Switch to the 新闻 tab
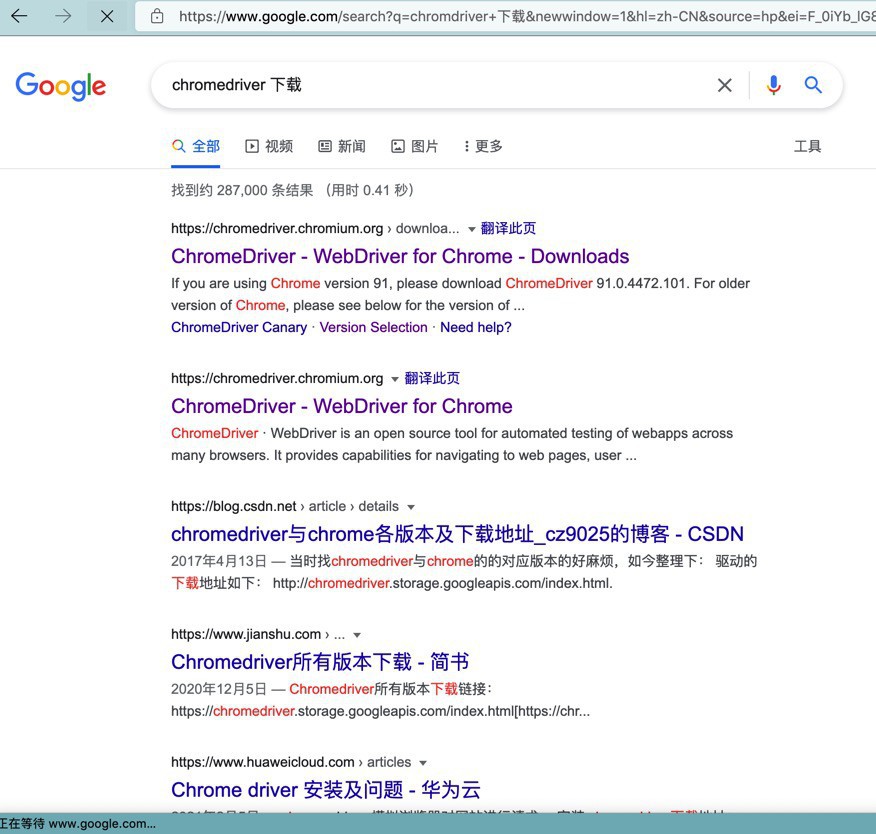 click(x=342, y=146)
